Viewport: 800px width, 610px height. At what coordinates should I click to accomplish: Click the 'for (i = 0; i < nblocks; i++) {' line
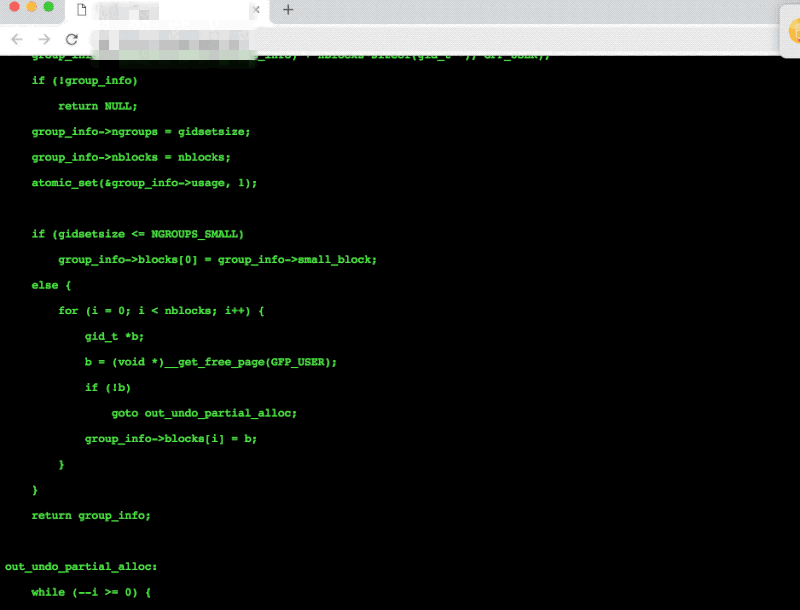click(161, 311)
